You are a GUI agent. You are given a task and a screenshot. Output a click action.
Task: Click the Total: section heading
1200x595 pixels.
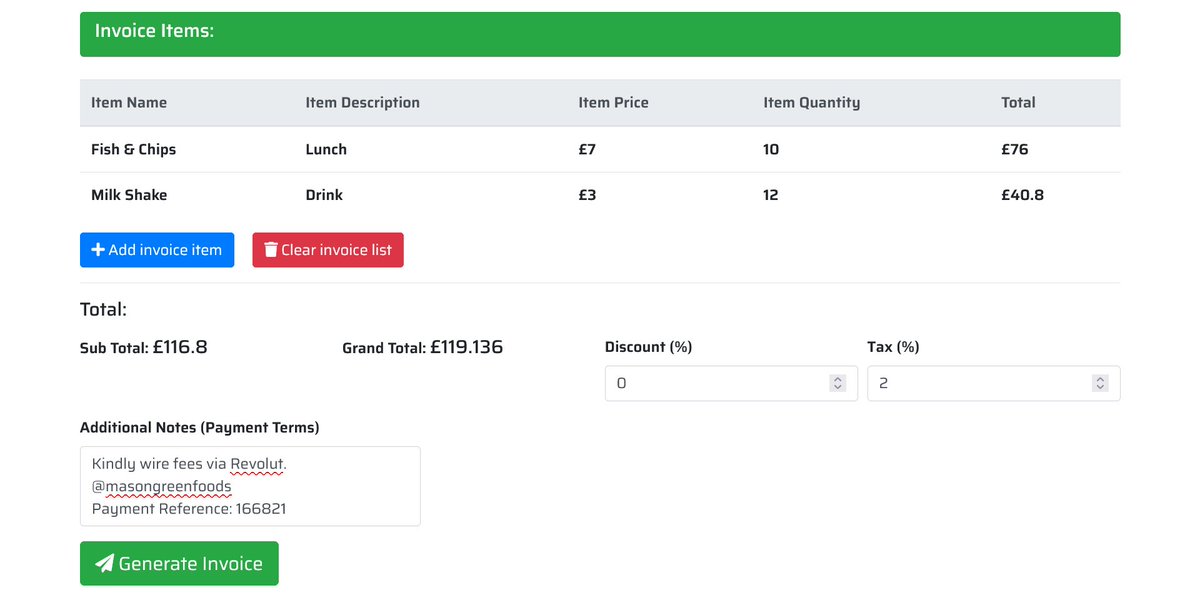coord(103,310)
